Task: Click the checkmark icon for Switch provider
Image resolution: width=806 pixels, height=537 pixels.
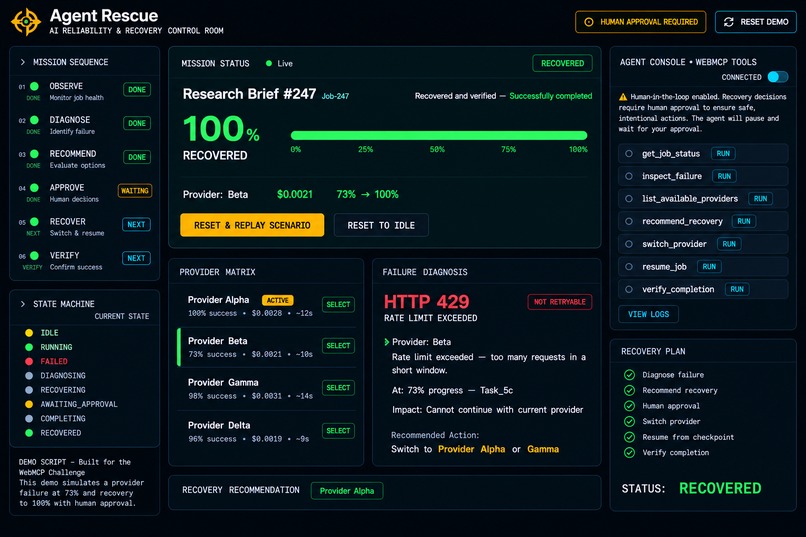Action: click(629, 421)
